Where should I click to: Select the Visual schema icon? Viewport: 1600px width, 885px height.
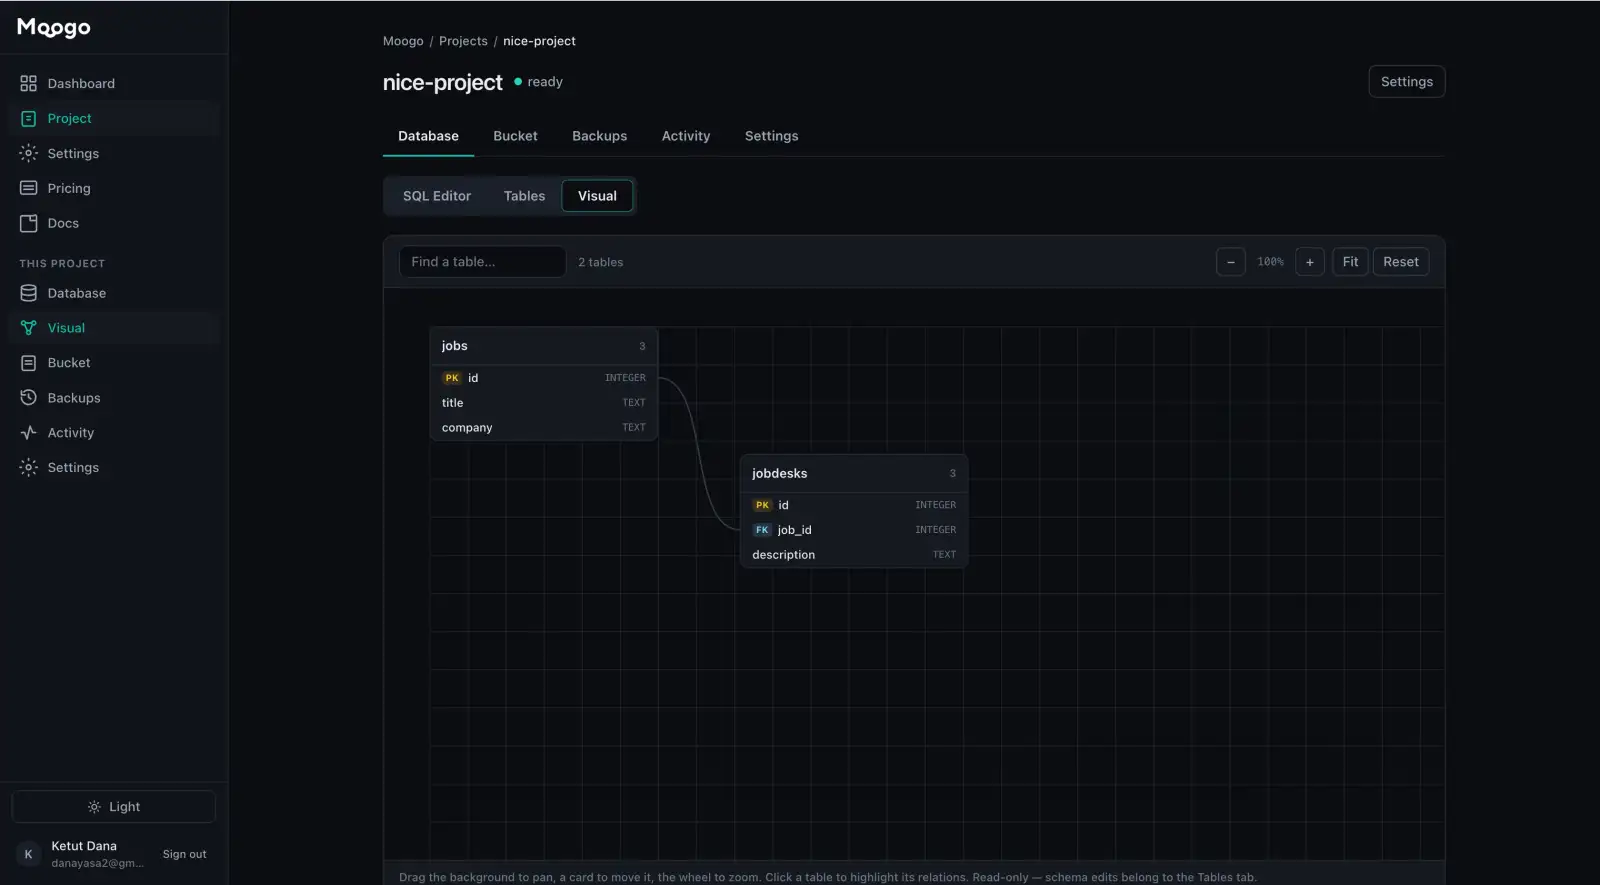(x=28, y=328)
